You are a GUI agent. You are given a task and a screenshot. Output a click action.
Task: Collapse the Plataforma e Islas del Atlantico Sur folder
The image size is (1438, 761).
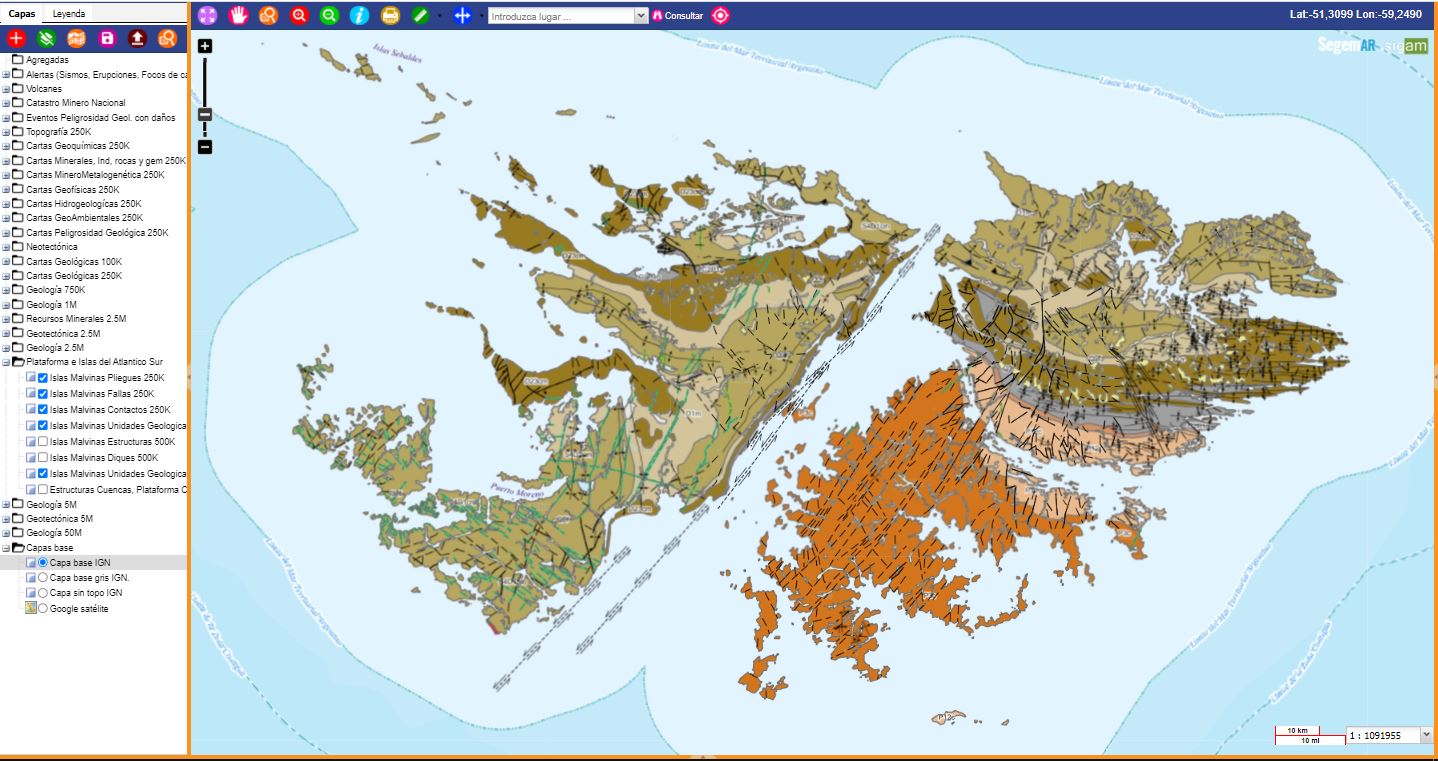click(x=7, y=361)
